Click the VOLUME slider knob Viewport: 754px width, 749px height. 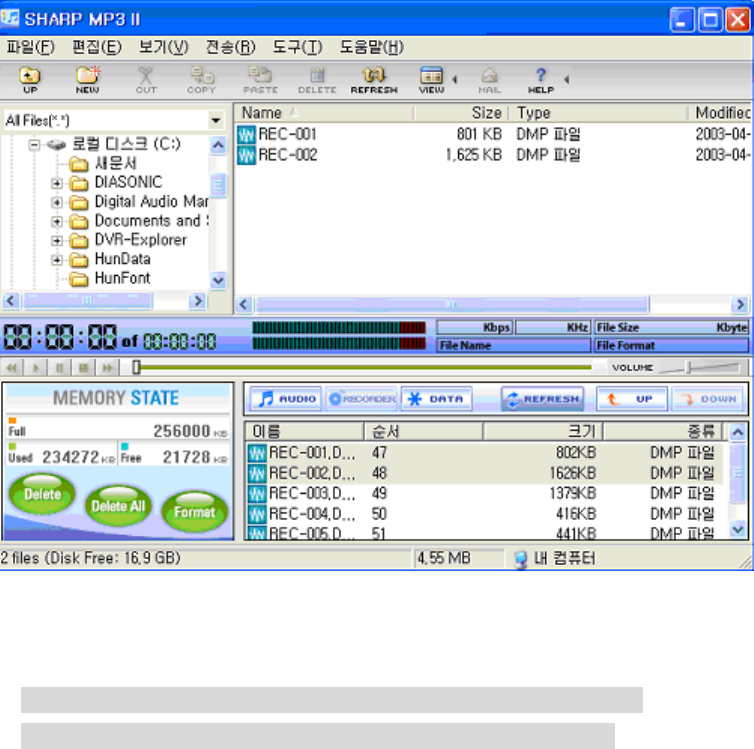coord(689,367)
